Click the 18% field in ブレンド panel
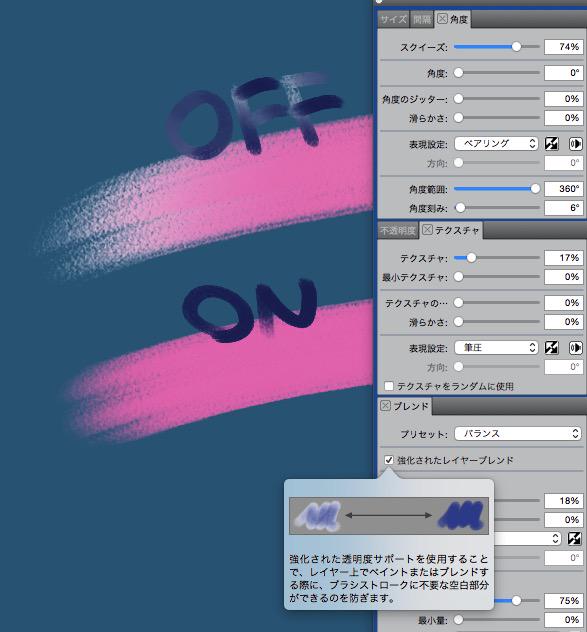The width and height of the screenshot is (587, 632). pyautogui.click(x=563, y=501)
